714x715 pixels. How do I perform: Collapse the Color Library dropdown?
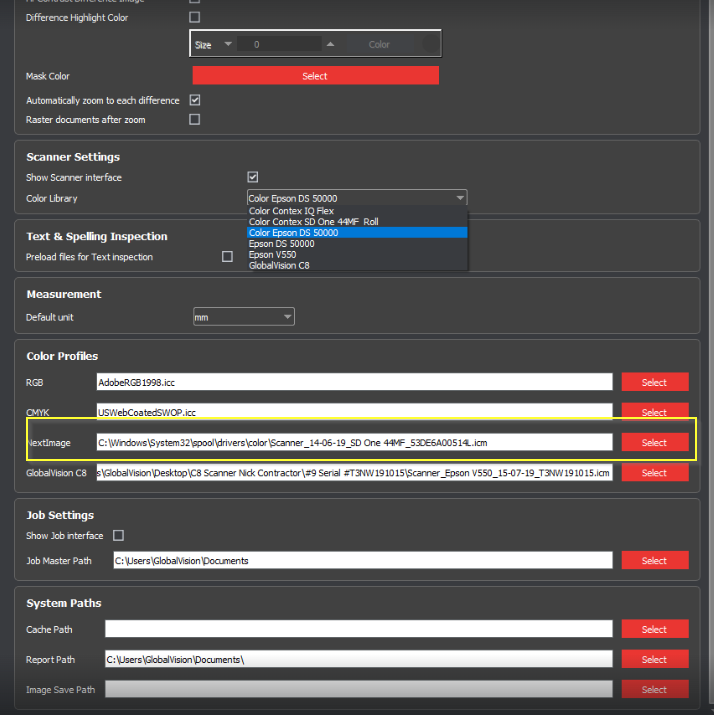(459, 198)
